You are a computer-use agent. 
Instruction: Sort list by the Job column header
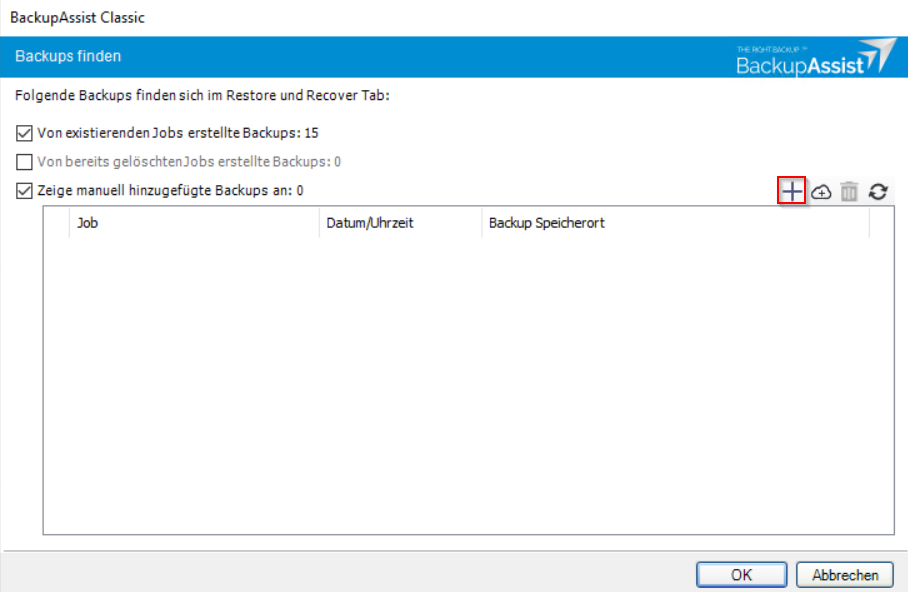pos(193,223)
